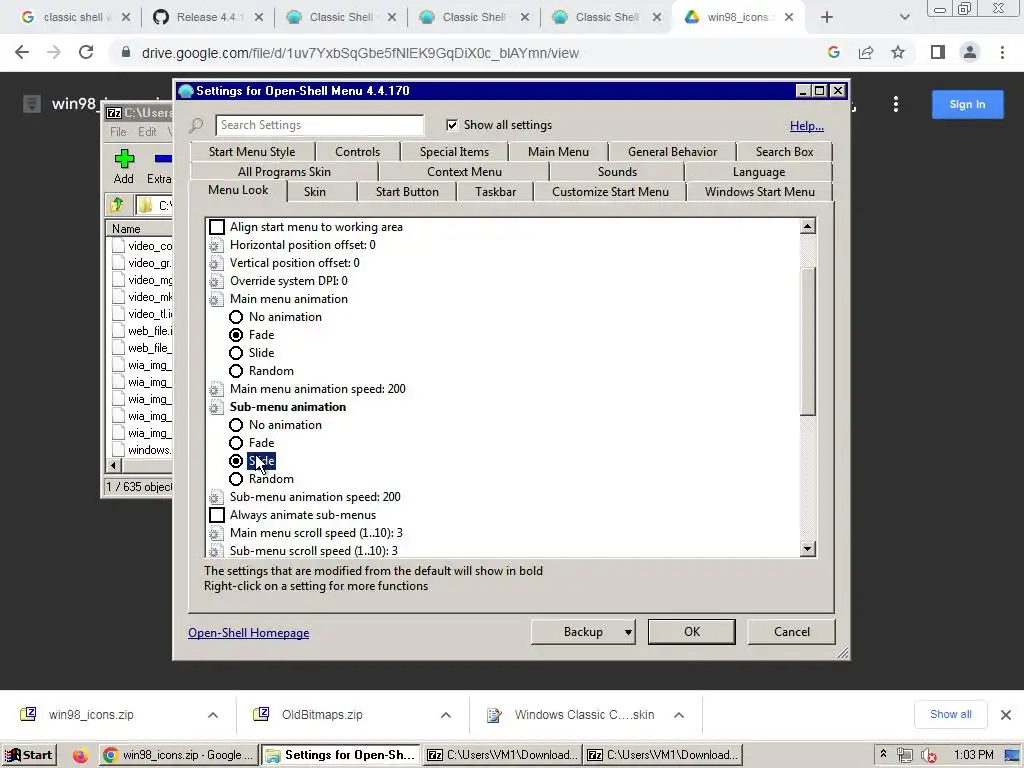Select Random under Main menu animation

pyautogui.click(x=236, y=372)
